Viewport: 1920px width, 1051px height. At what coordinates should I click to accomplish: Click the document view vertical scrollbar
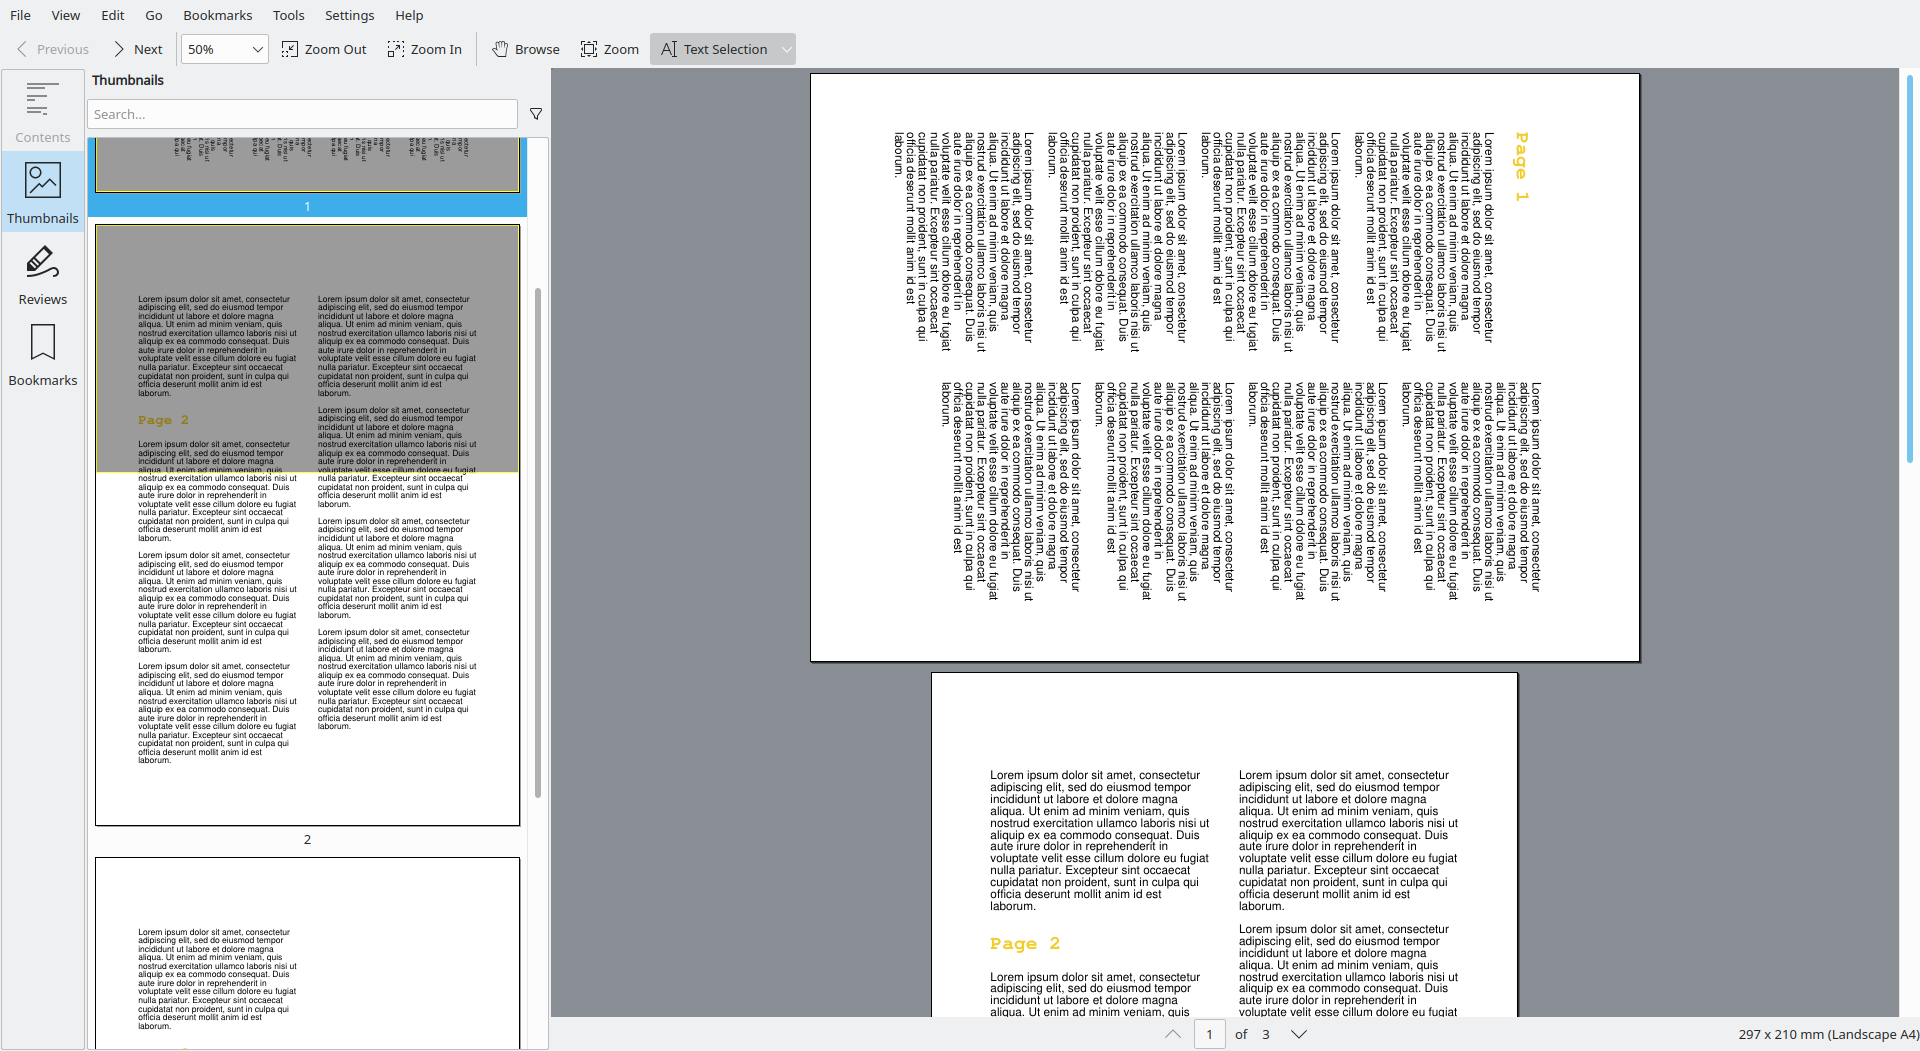tap(1909, 270)
